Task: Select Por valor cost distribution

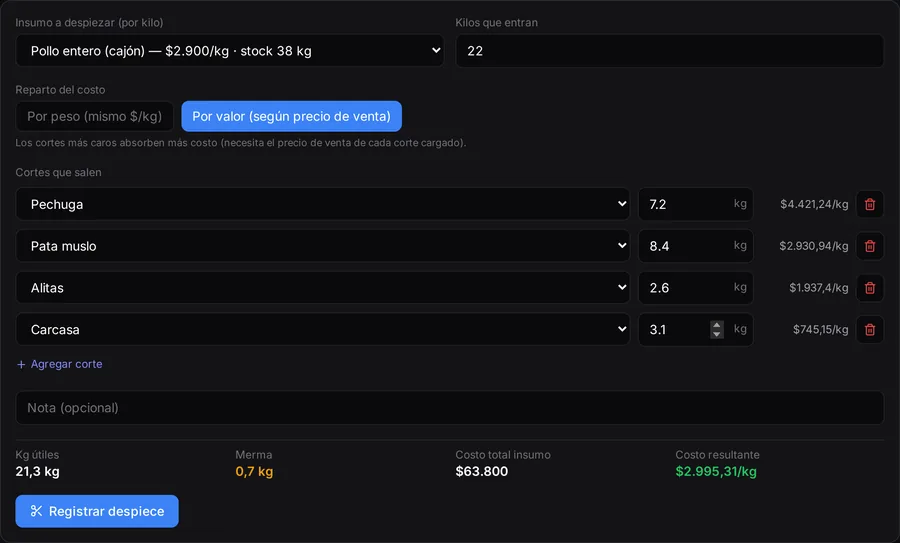Action: [x=291, y=116]
